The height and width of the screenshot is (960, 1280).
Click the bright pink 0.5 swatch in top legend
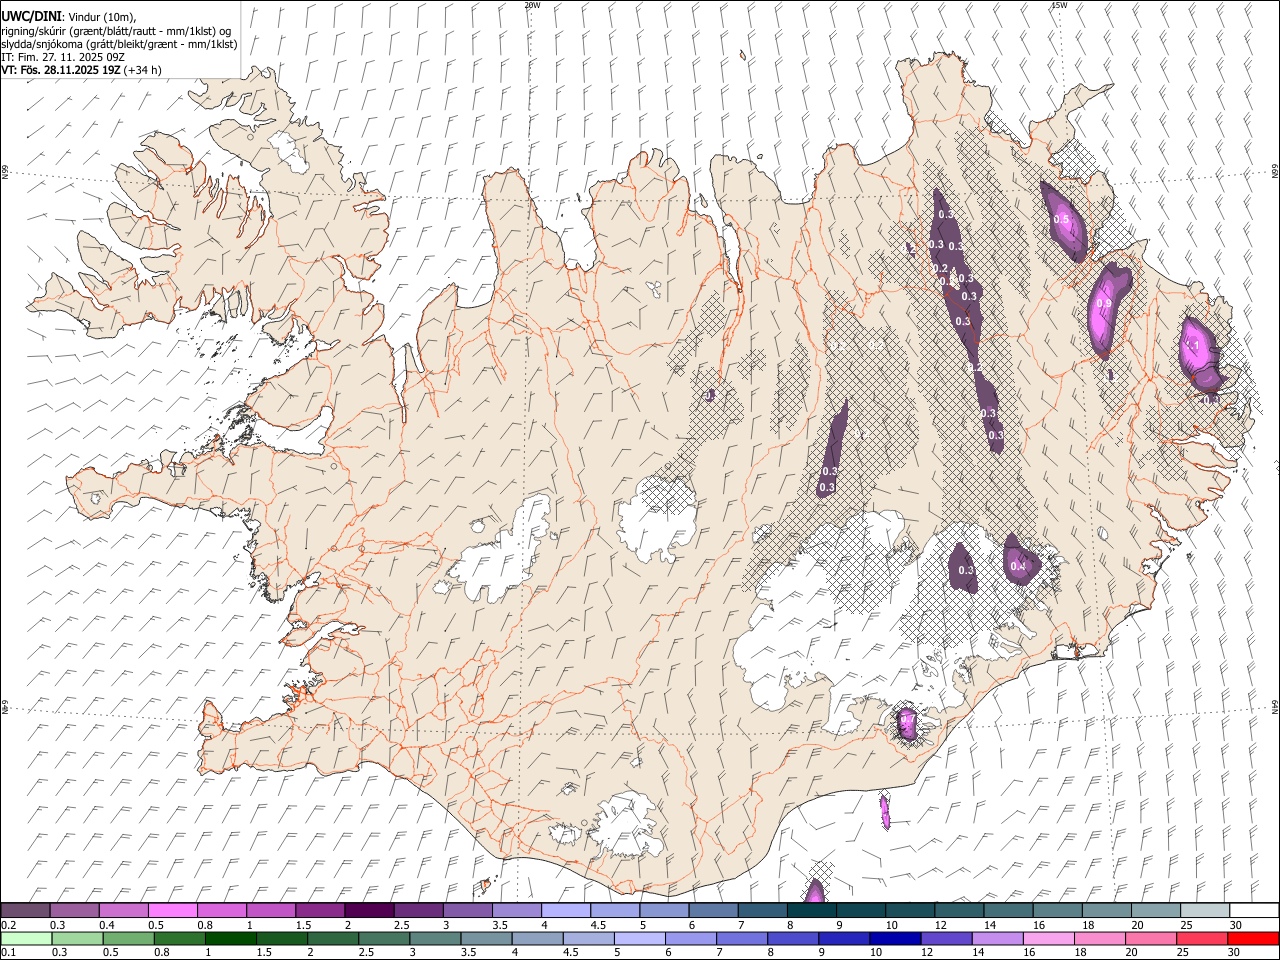tap(172, 911)
